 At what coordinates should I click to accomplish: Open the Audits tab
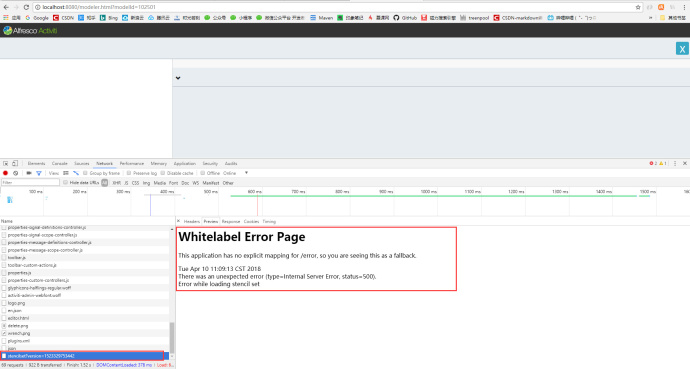(x=231, y=164)
